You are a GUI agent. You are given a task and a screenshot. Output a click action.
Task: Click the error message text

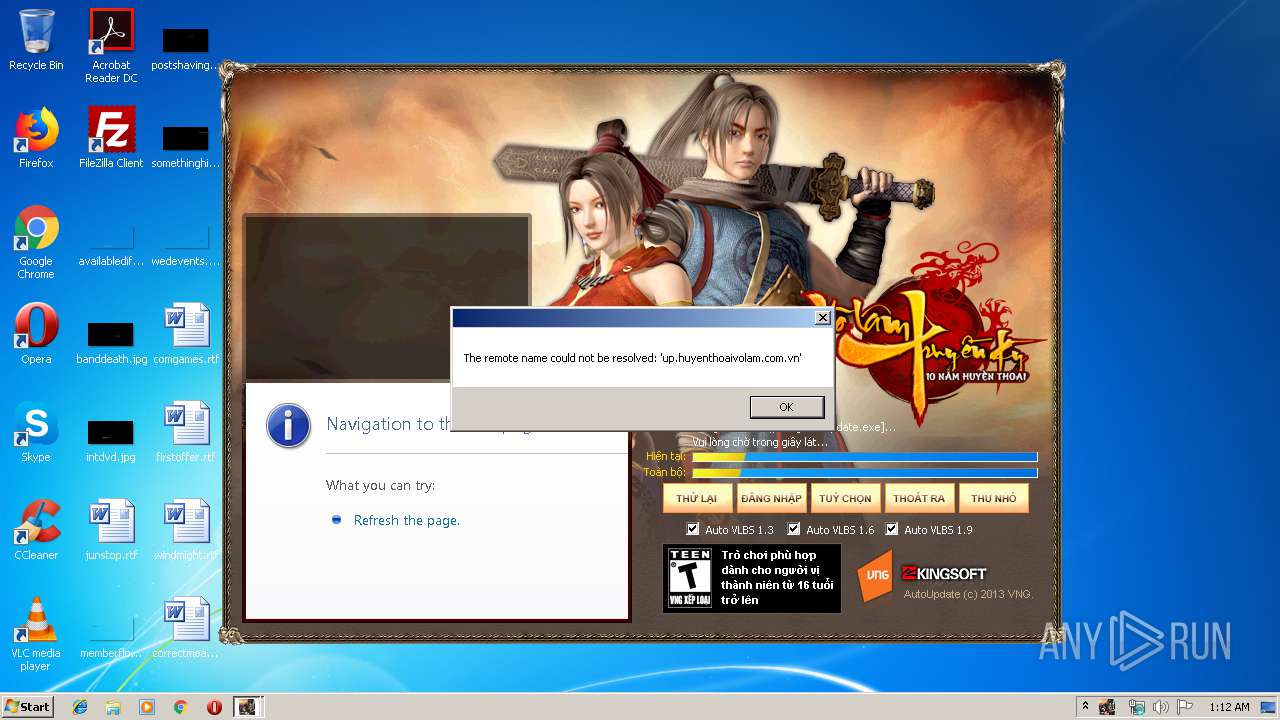[632, 358]
